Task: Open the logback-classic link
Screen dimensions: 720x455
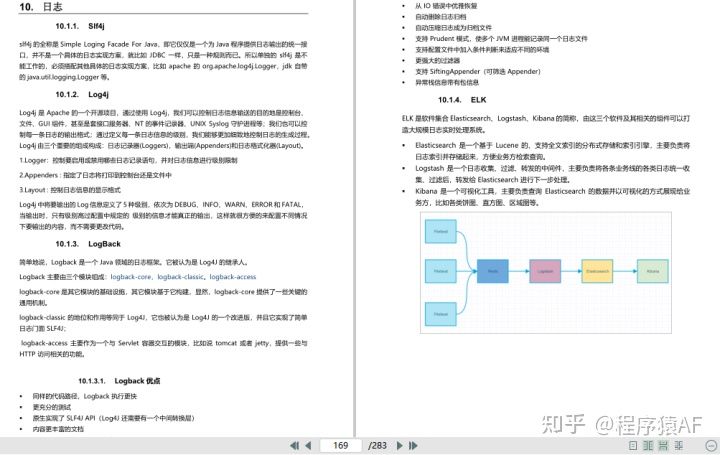Action: 180,277
